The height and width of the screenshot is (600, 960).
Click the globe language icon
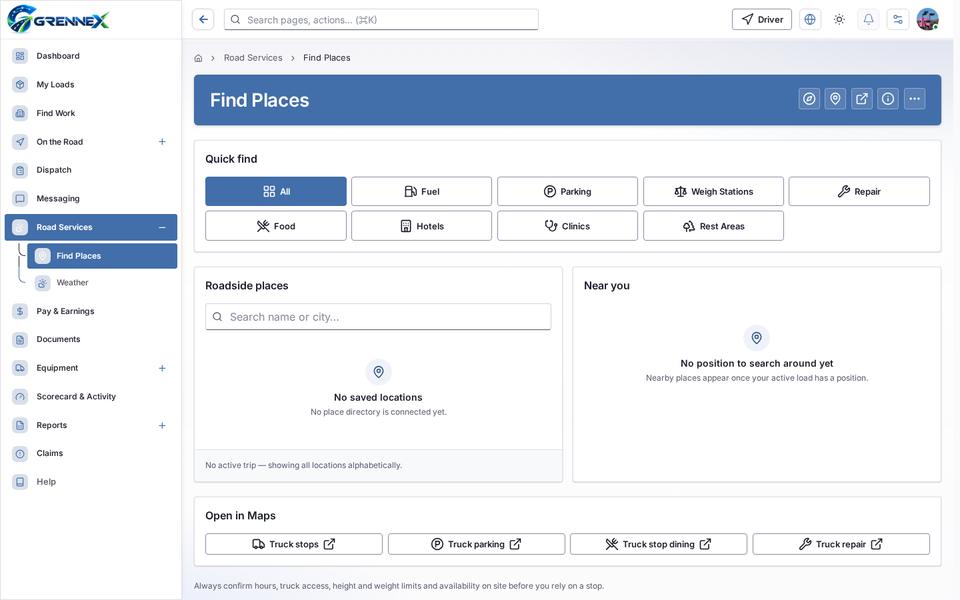click(809, 20)
